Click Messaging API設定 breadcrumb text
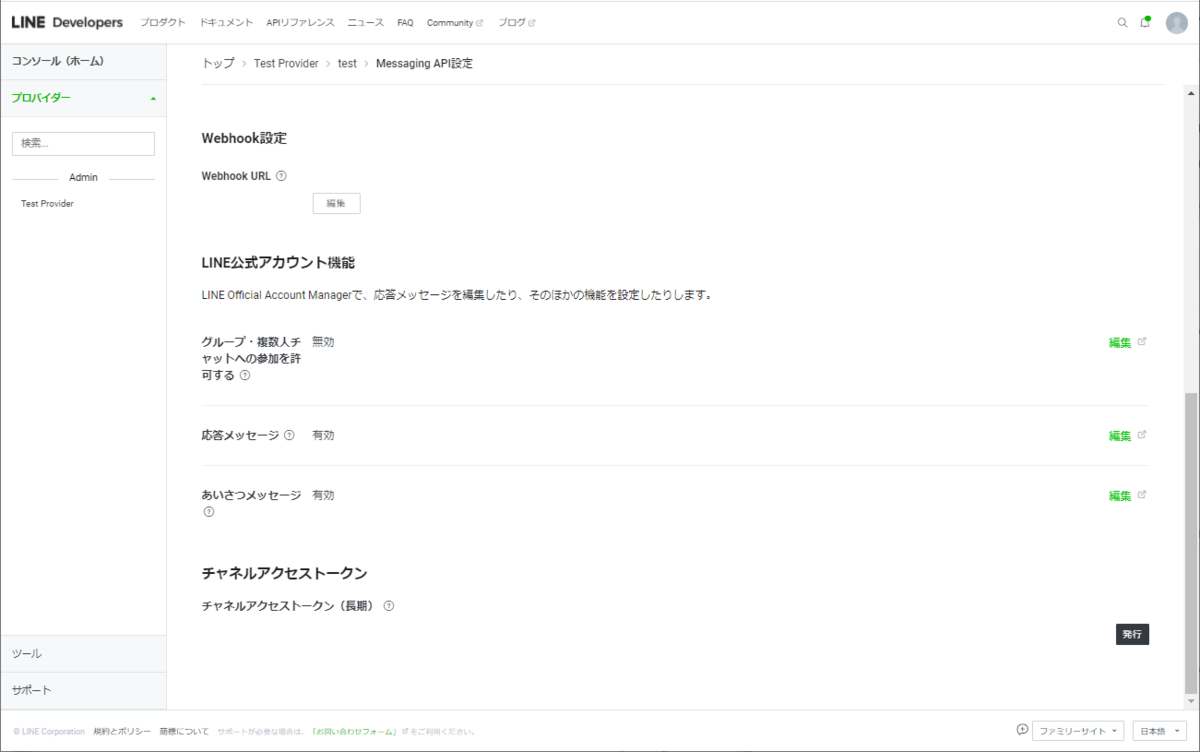The image size is (1200, 752). [x=424, y=63]
